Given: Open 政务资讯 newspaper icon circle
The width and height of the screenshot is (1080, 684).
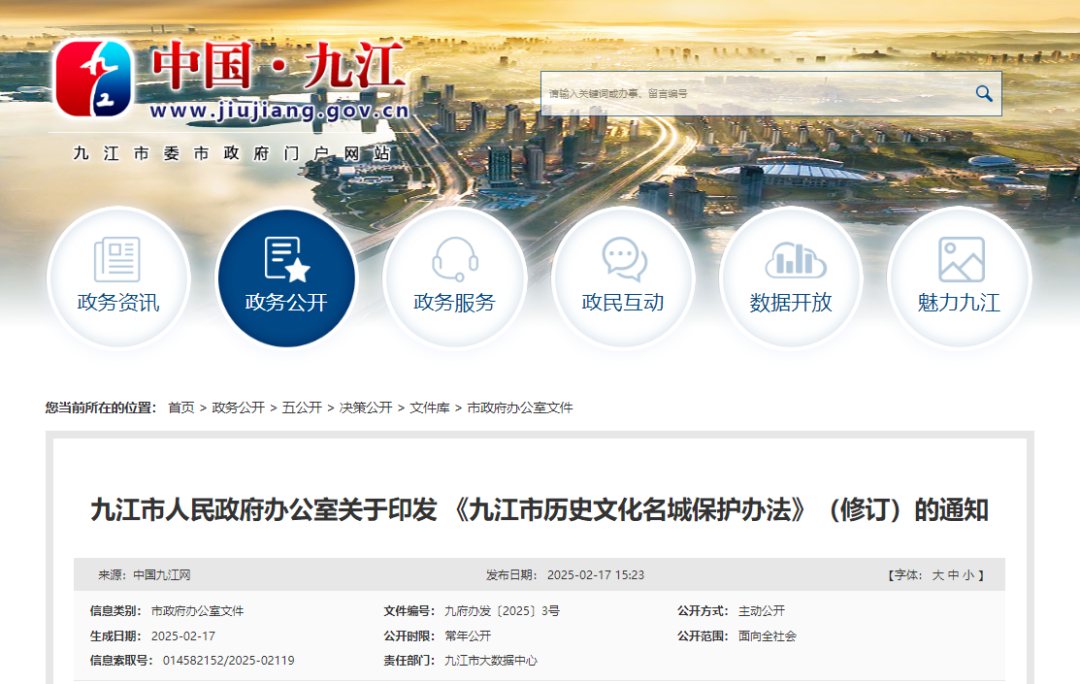Looking at the screenshot, I should point(118,278).
